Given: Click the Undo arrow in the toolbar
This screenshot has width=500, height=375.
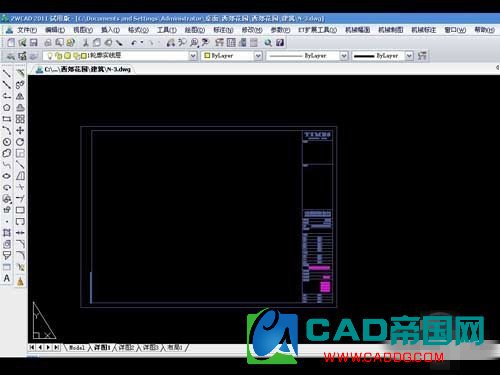Looking at the screenshot, I should coord(134,43).
